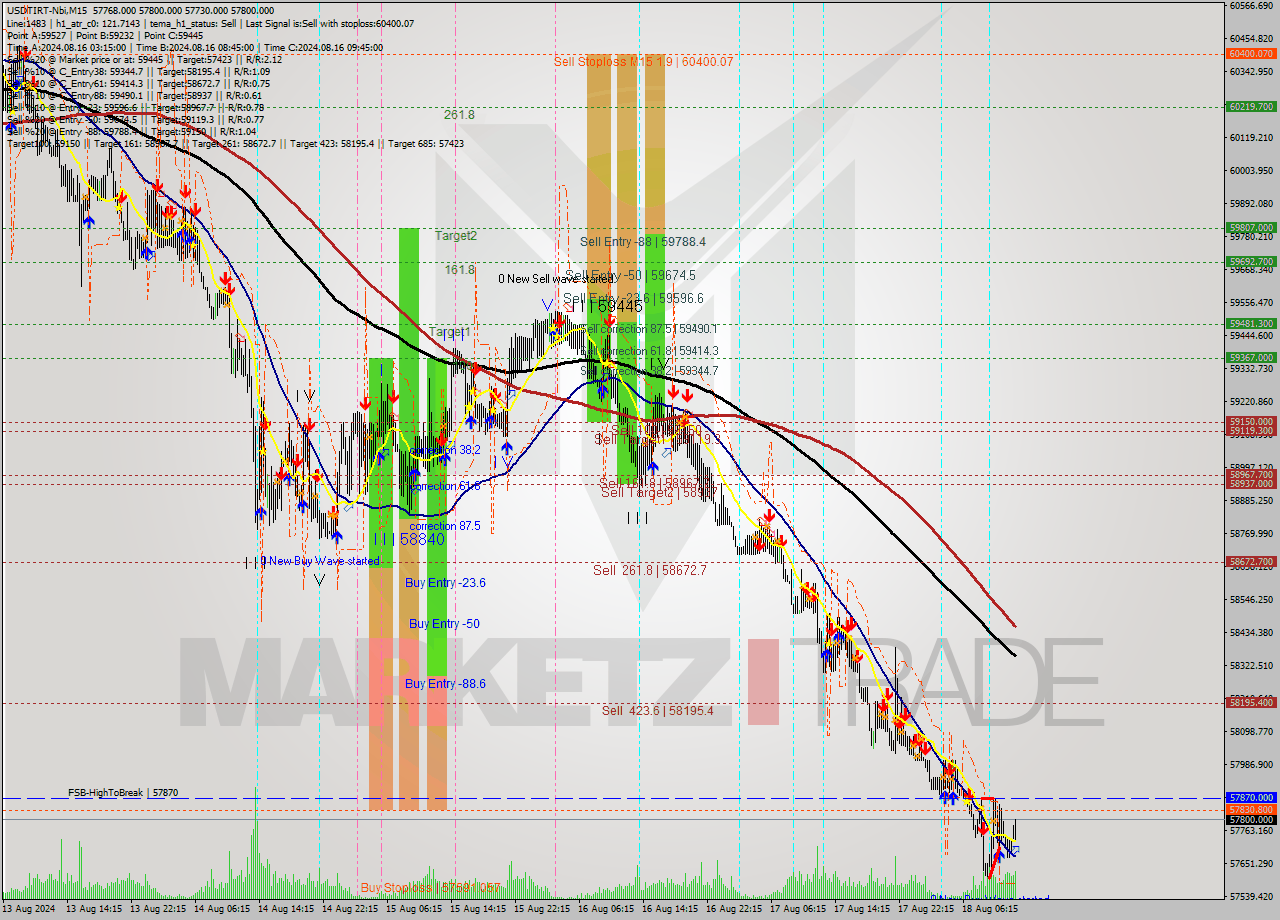1280x920 pixels.
Task: Click the orange 60400.070 price tag
Action: tap(1250, 54)
